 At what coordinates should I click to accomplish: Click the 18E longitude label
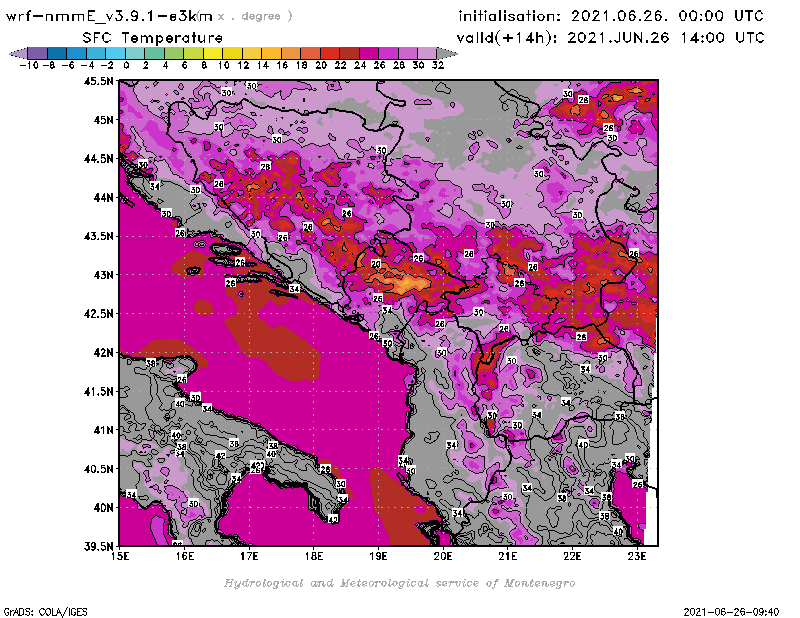[314, 556]
